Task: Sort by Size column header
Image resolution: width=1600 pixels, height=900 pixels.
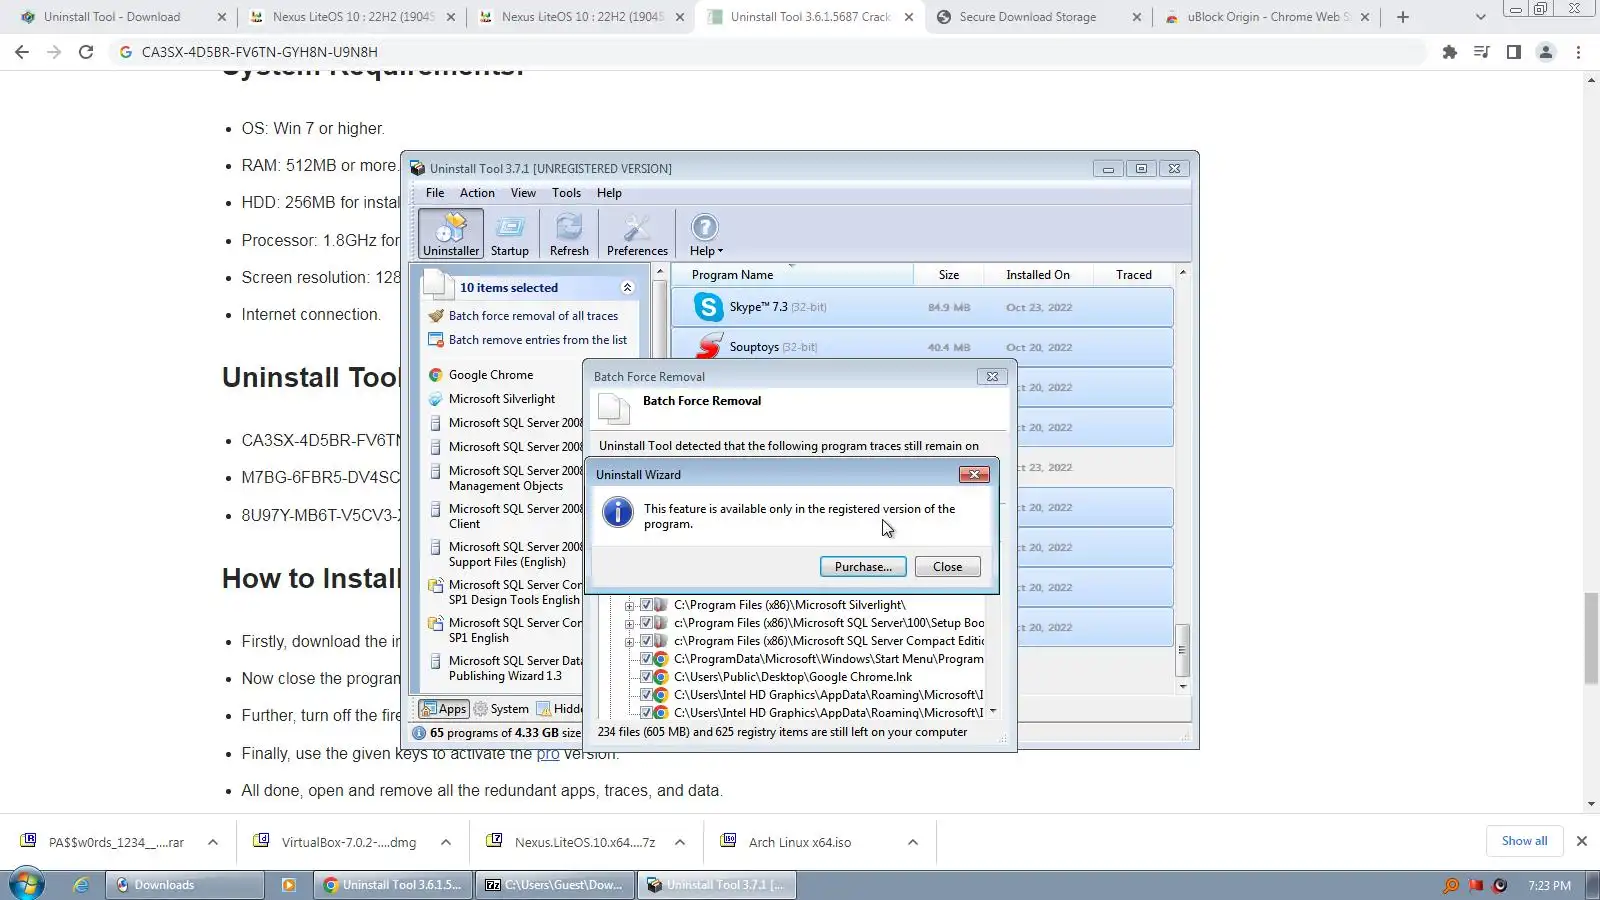Action: point(949,275)
